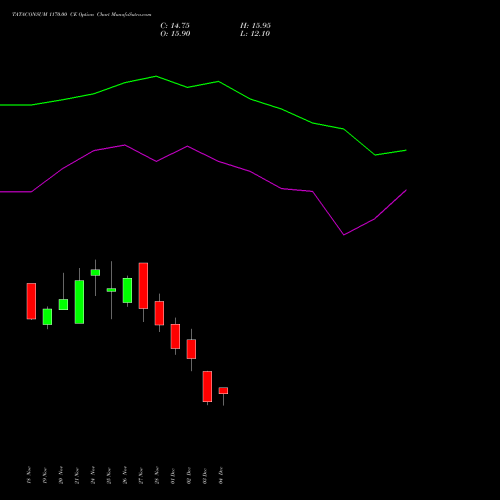This screenshot has width=500, height=500.
Task: Click the red candle for 03 Dec
Action: click(207, 386)
